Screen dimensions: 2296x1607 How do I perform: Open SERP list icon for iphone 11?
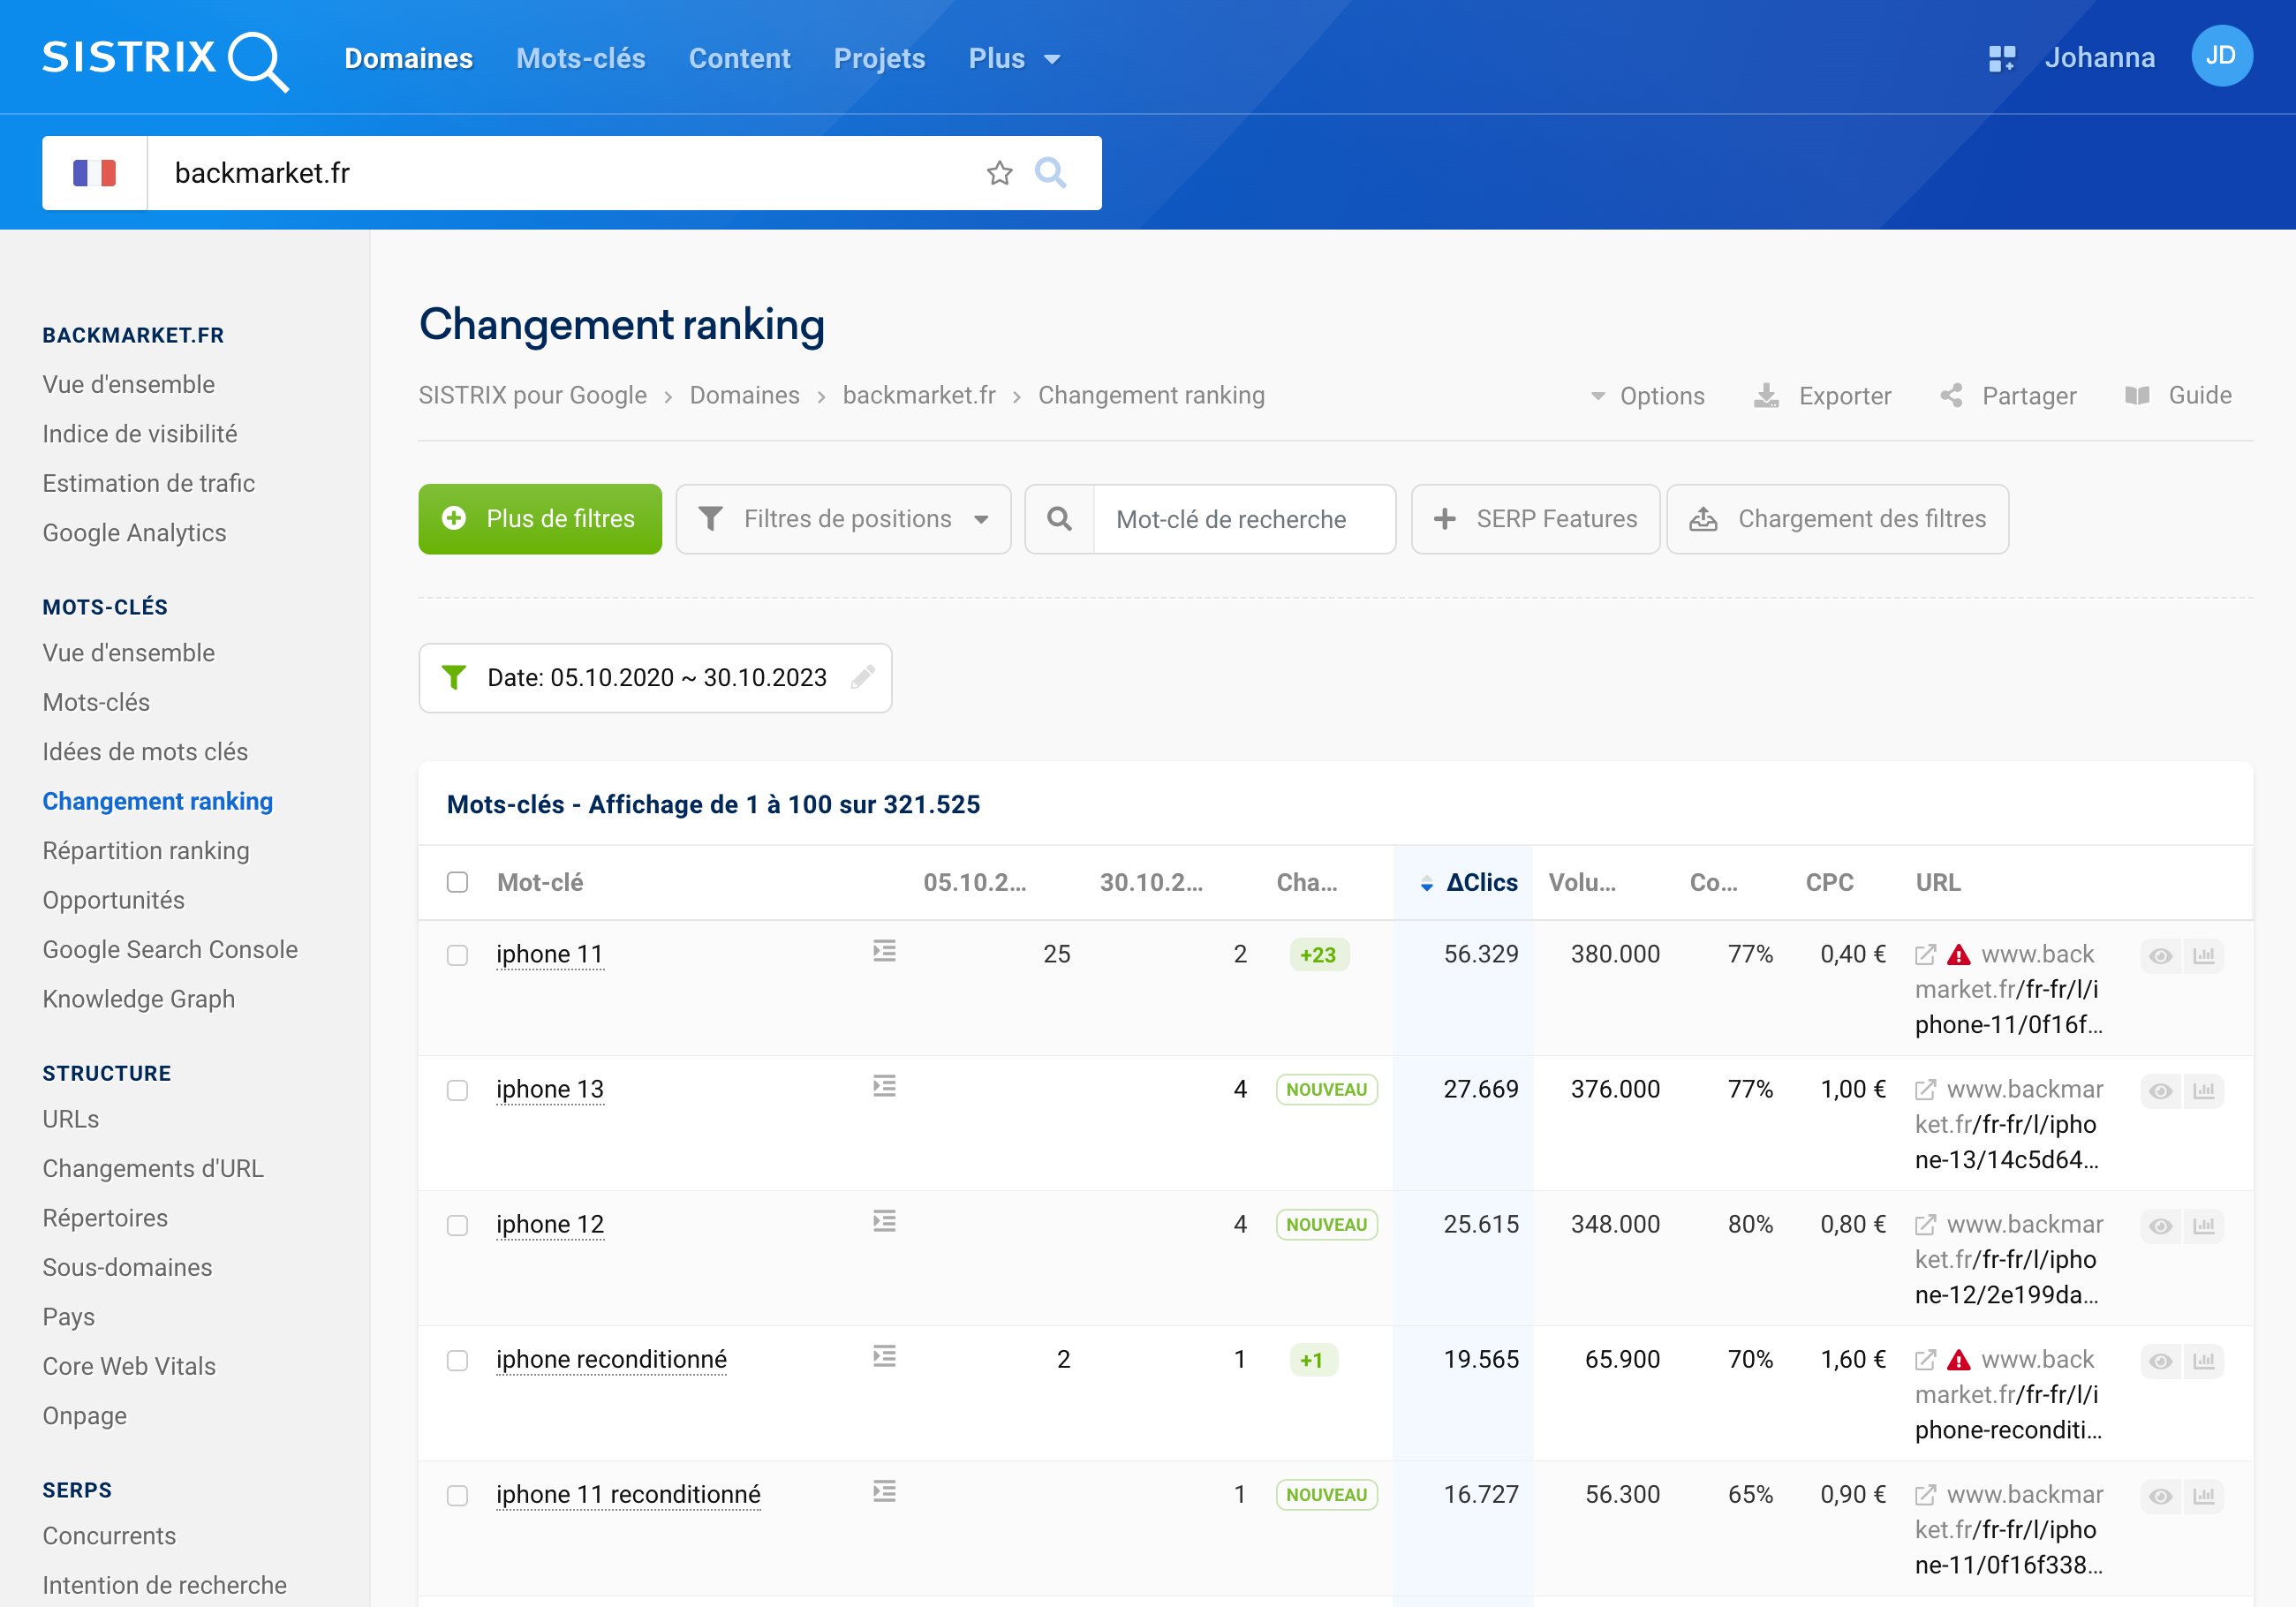click(884, 951)
